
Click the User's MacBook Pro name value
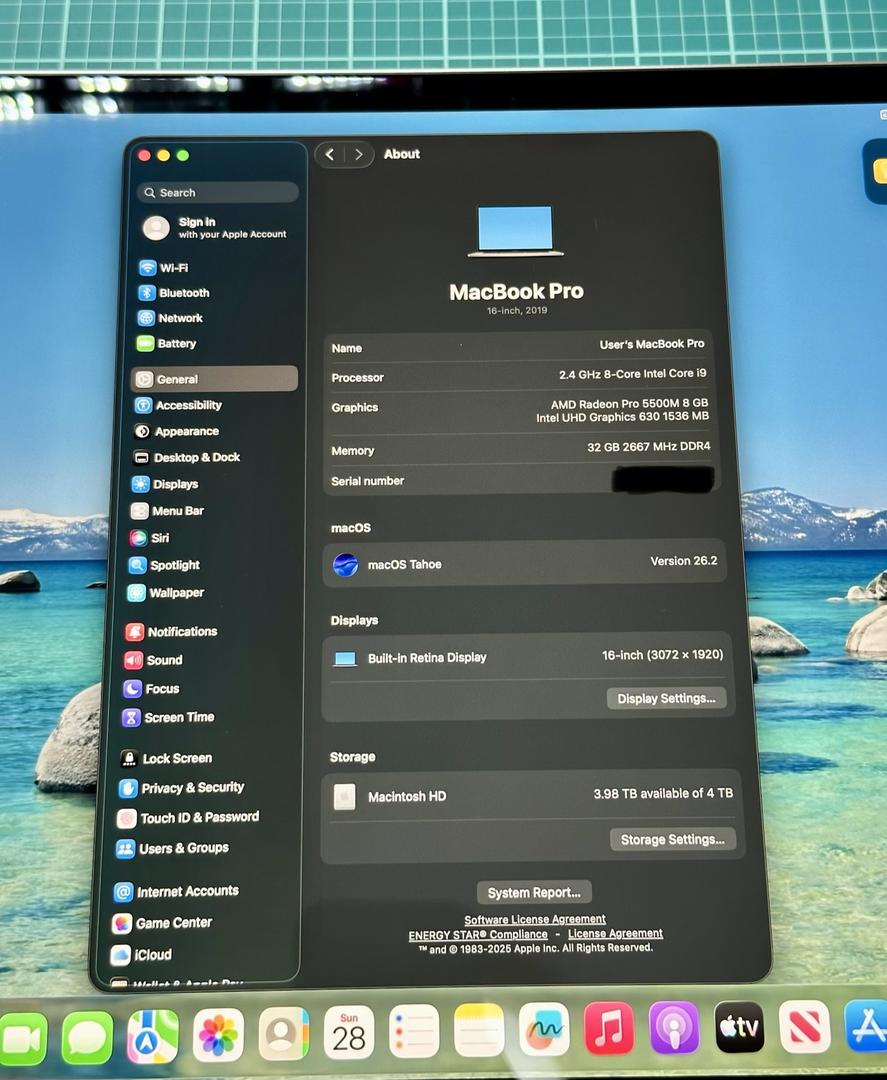pos(651,344)
